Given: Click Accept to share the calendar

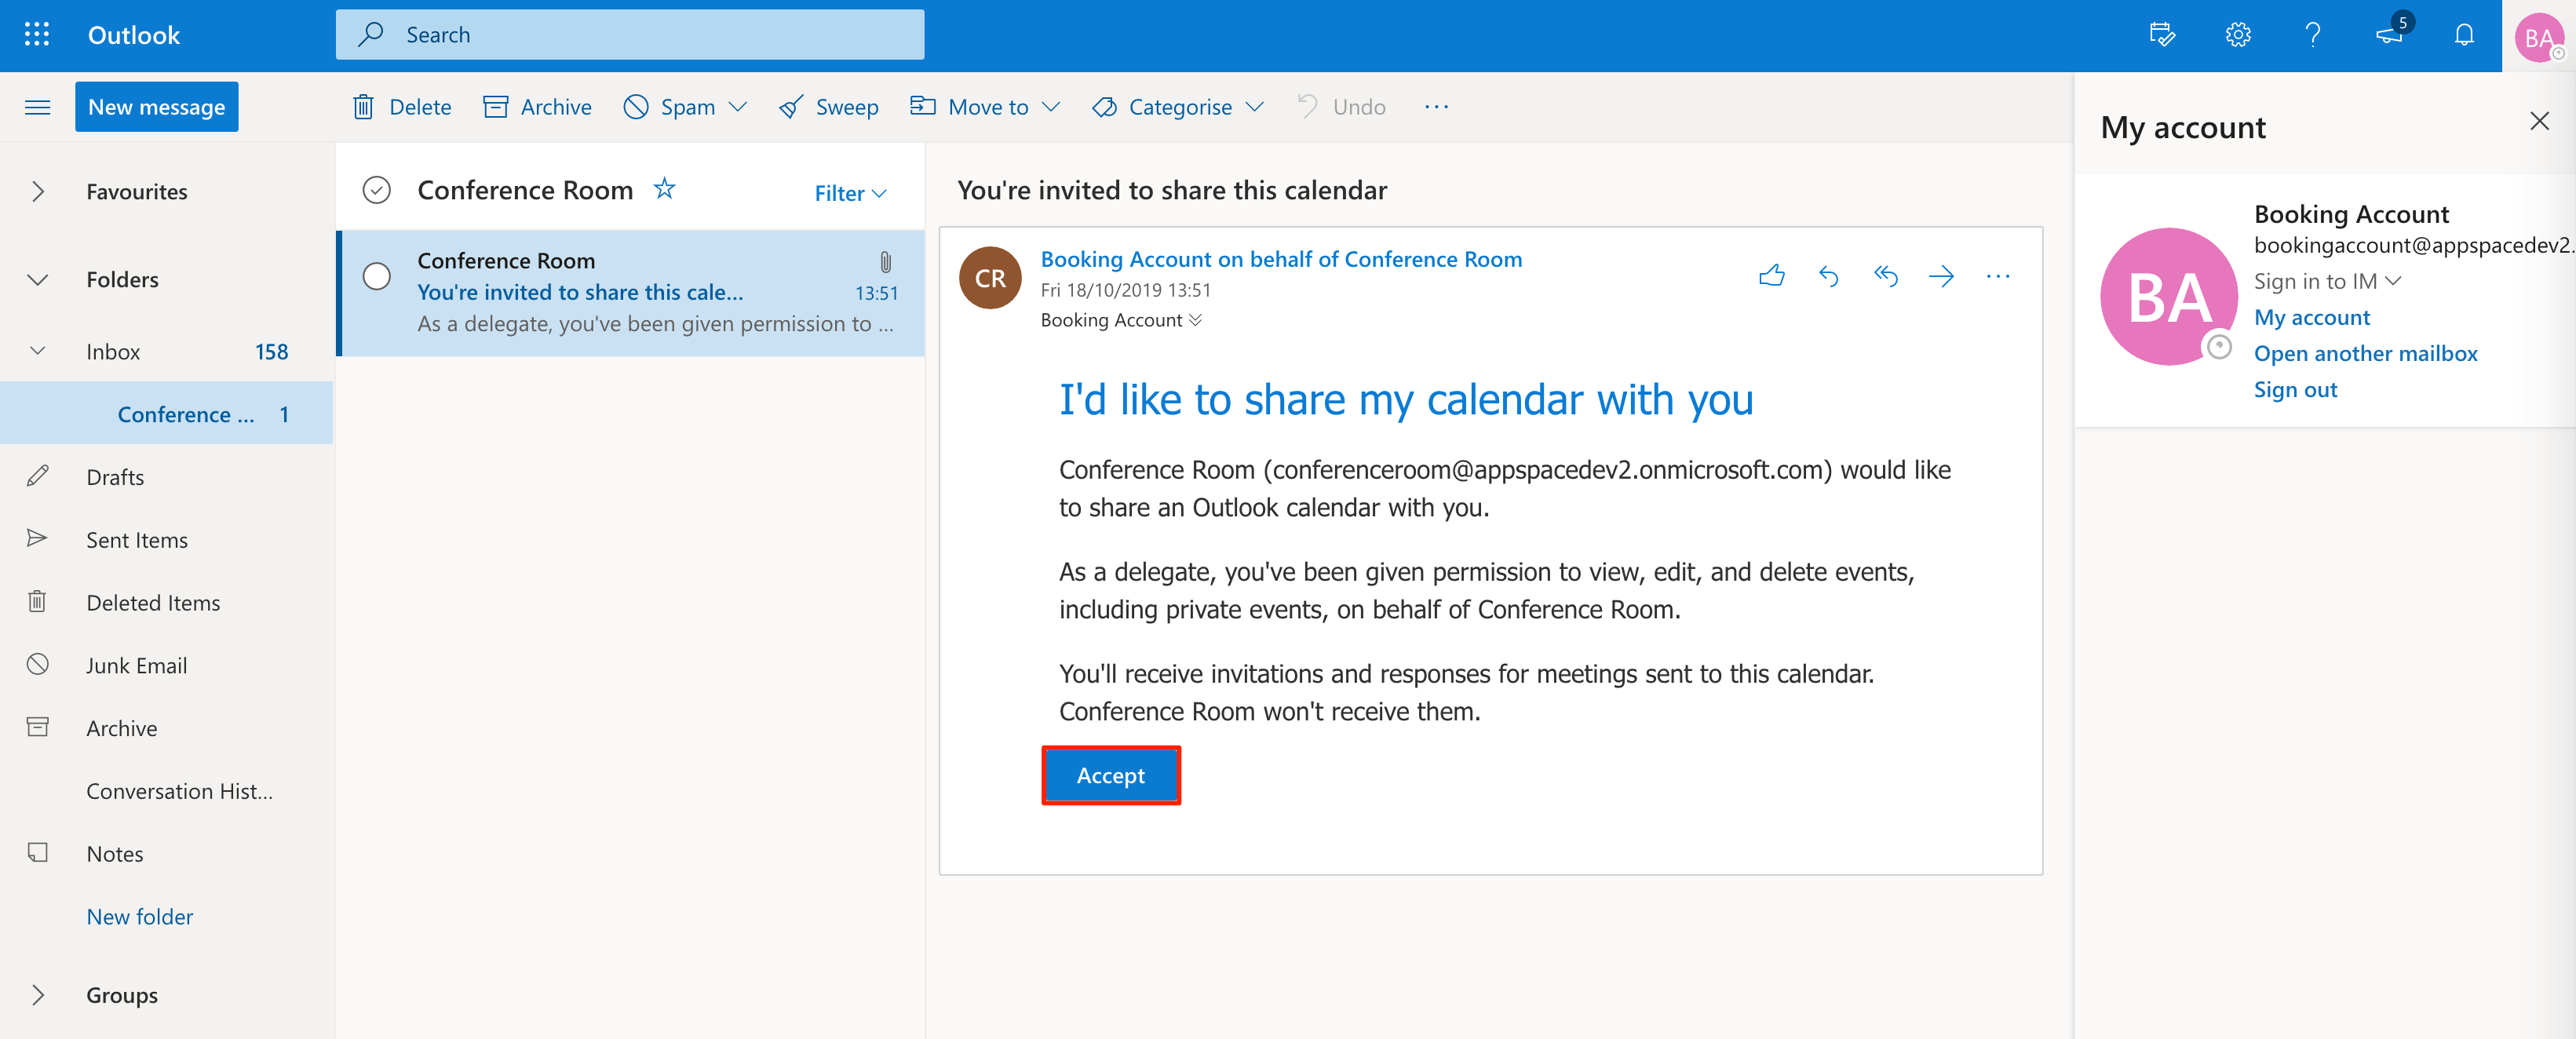Looking at the screenshot, I should click(1110, 775).
